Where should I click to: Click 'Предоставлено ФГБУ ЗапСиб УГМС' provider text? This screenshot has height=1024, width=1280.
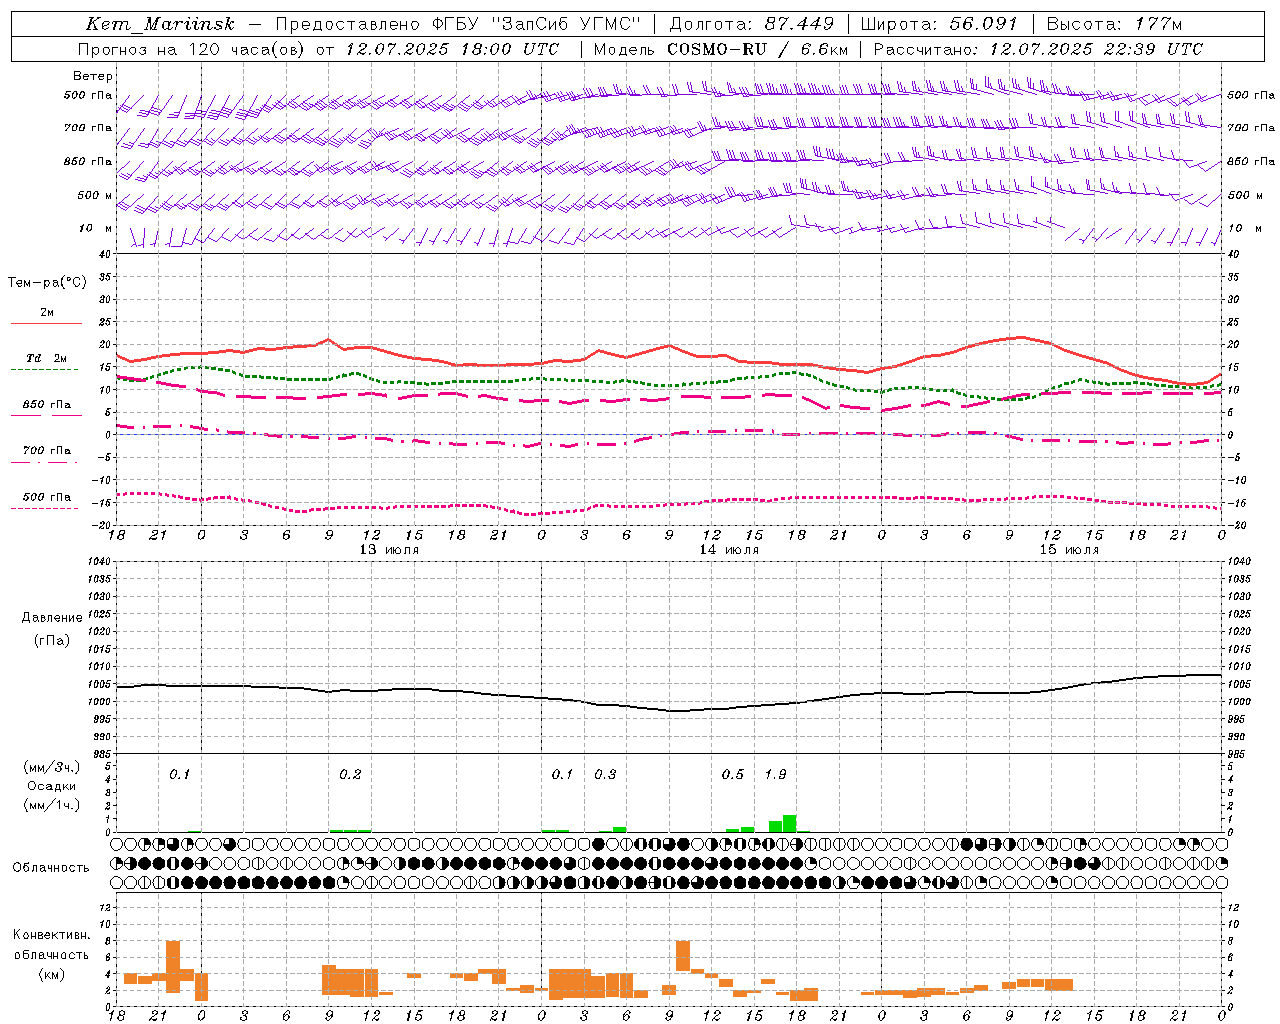[x=458, y=24]
